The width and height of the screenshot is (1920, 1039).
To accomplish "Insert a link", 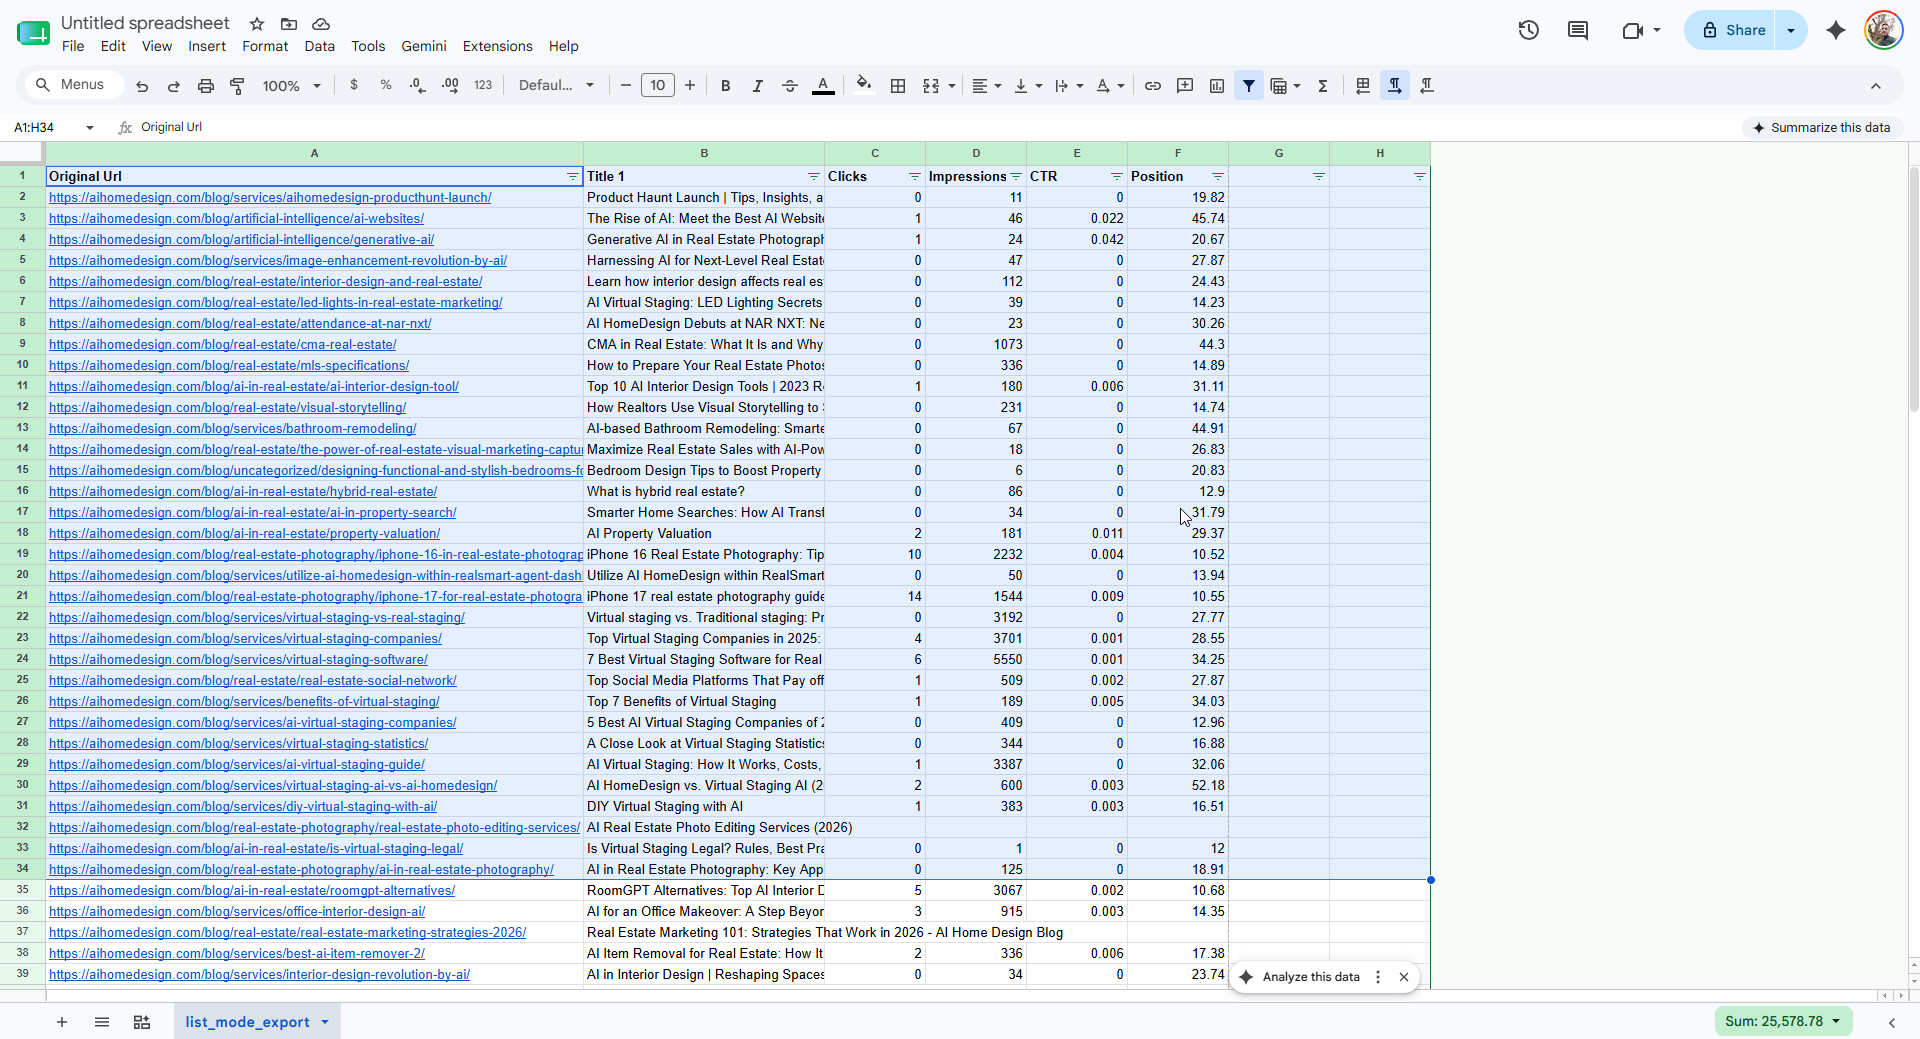I will [x=1153, y=86].
